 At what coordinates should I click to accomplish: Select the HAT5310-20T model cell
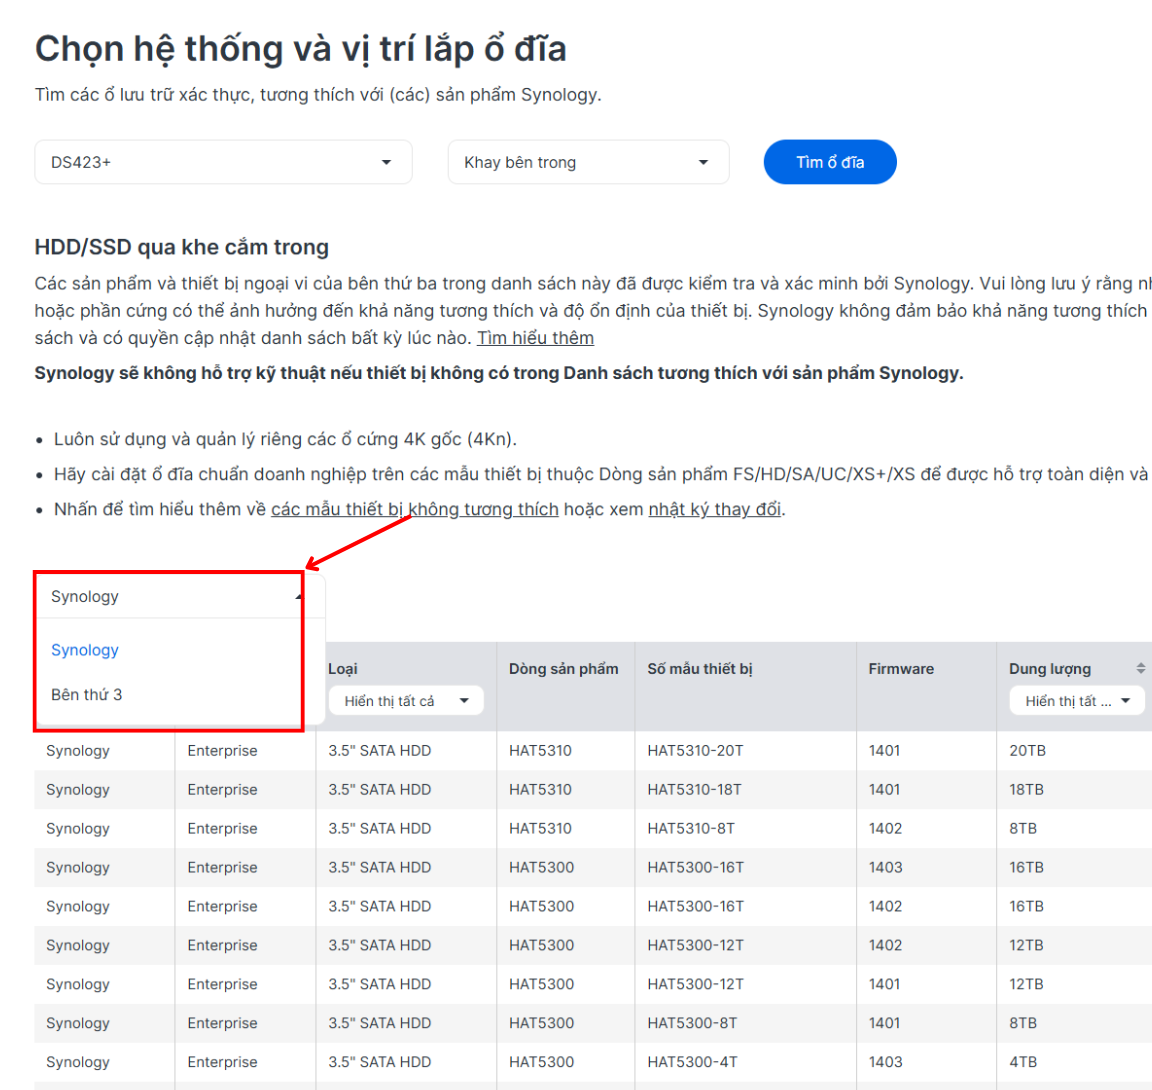point(695,751)
